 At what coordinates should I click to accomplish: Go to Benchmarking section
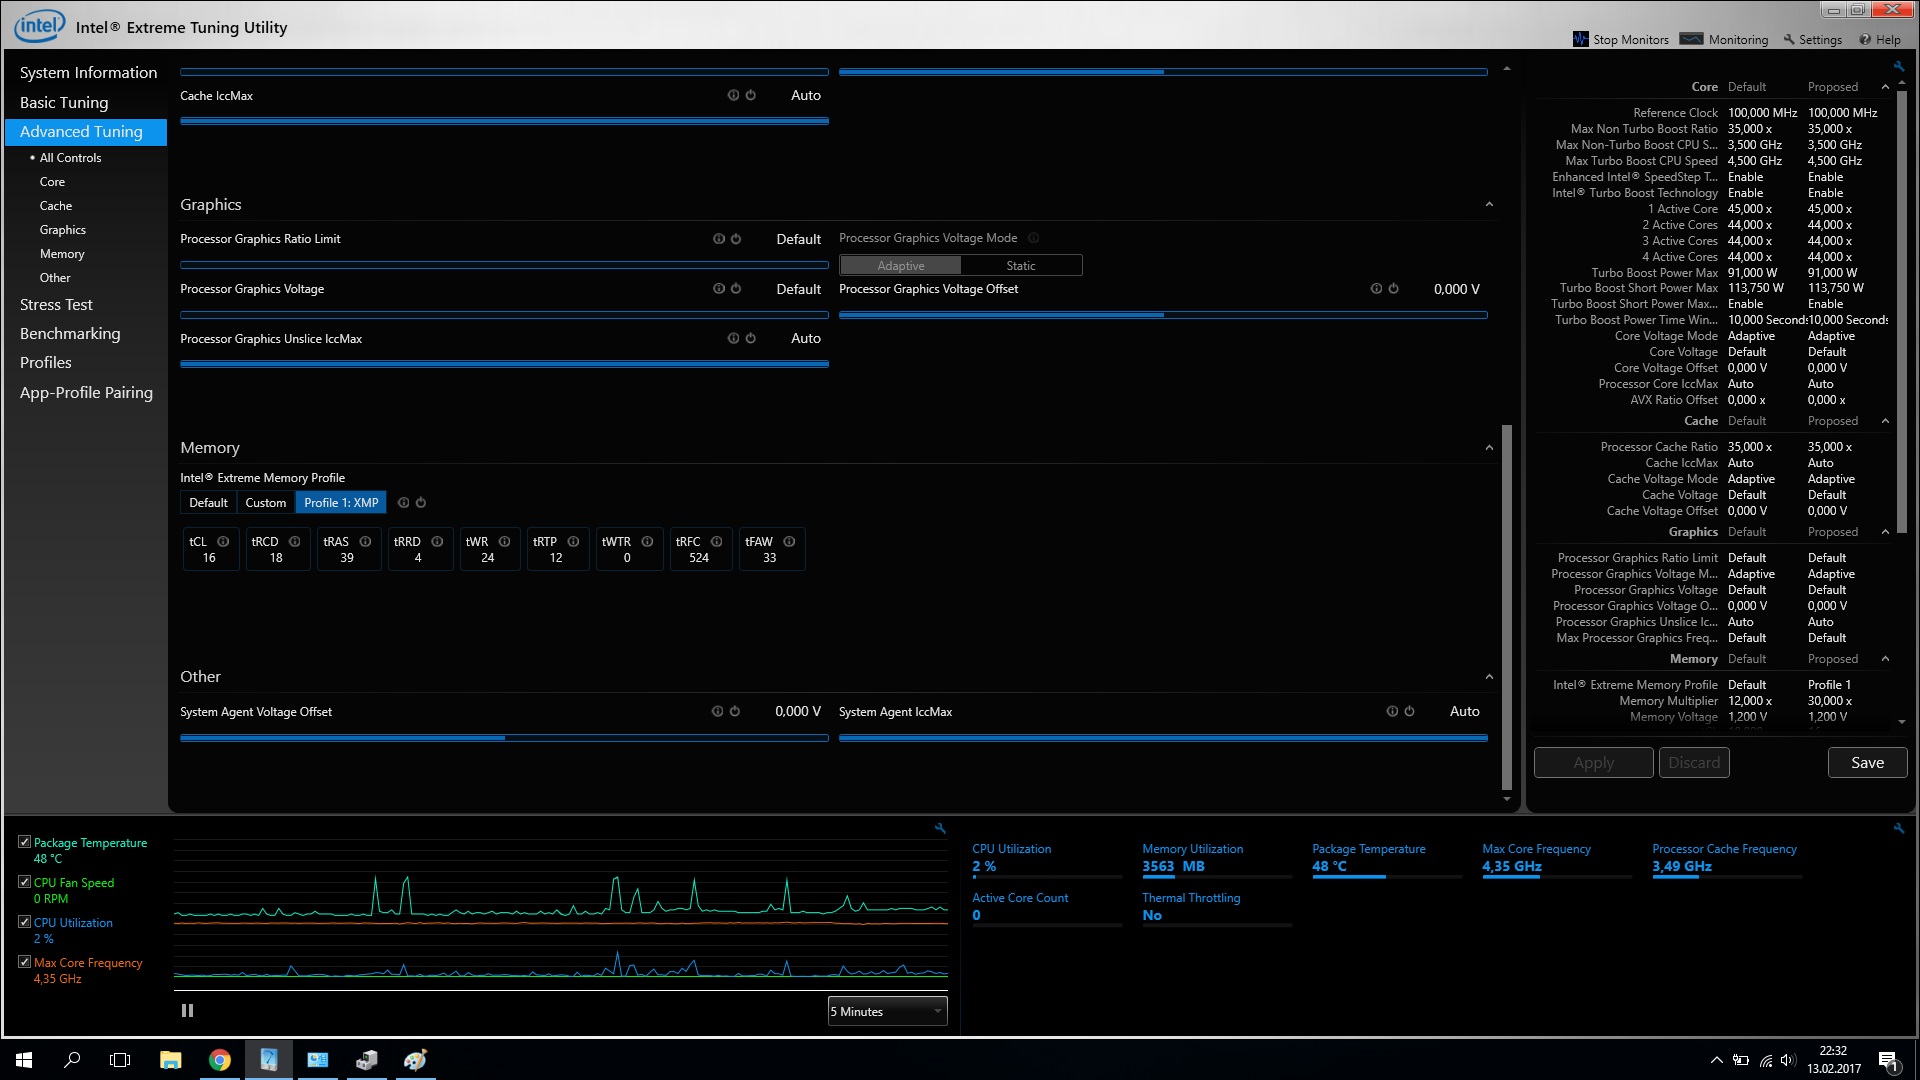(x=70, y=334)
